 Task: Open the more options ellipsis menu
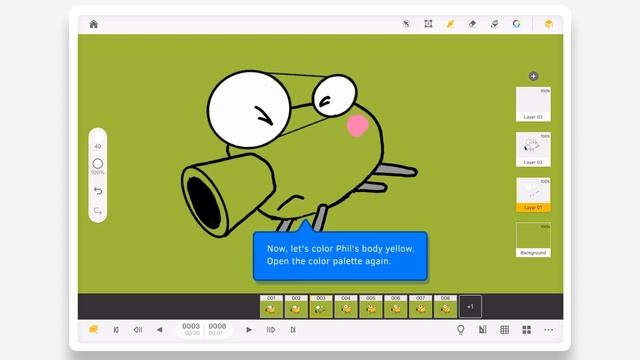[x=549, y=330]
